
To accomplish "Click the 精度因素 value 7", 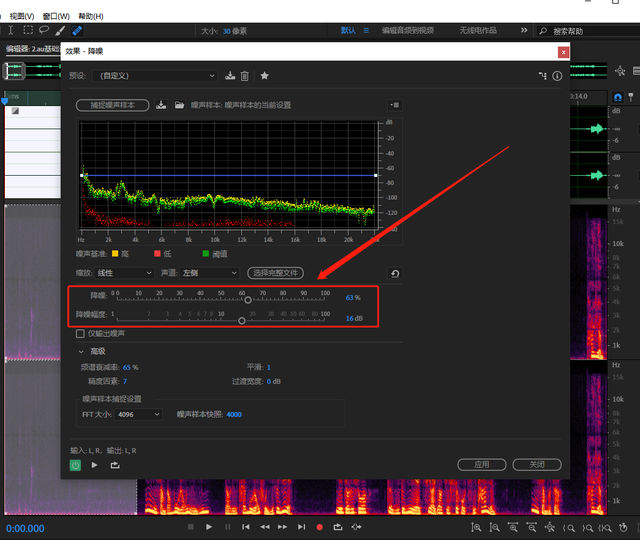I will 125,381.
